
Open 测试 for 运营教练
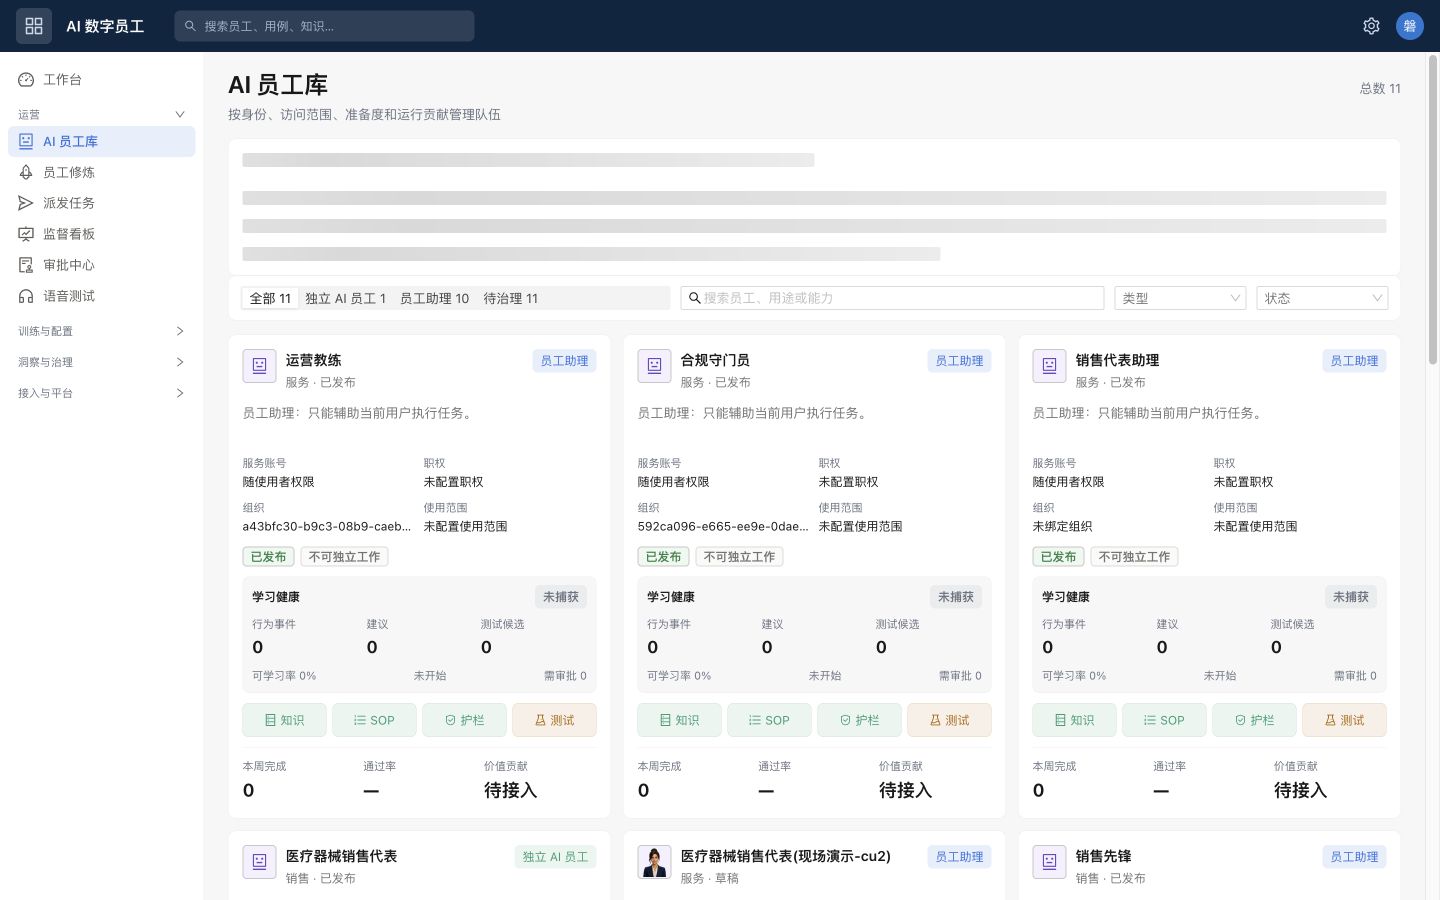click(x=554, y=720)
